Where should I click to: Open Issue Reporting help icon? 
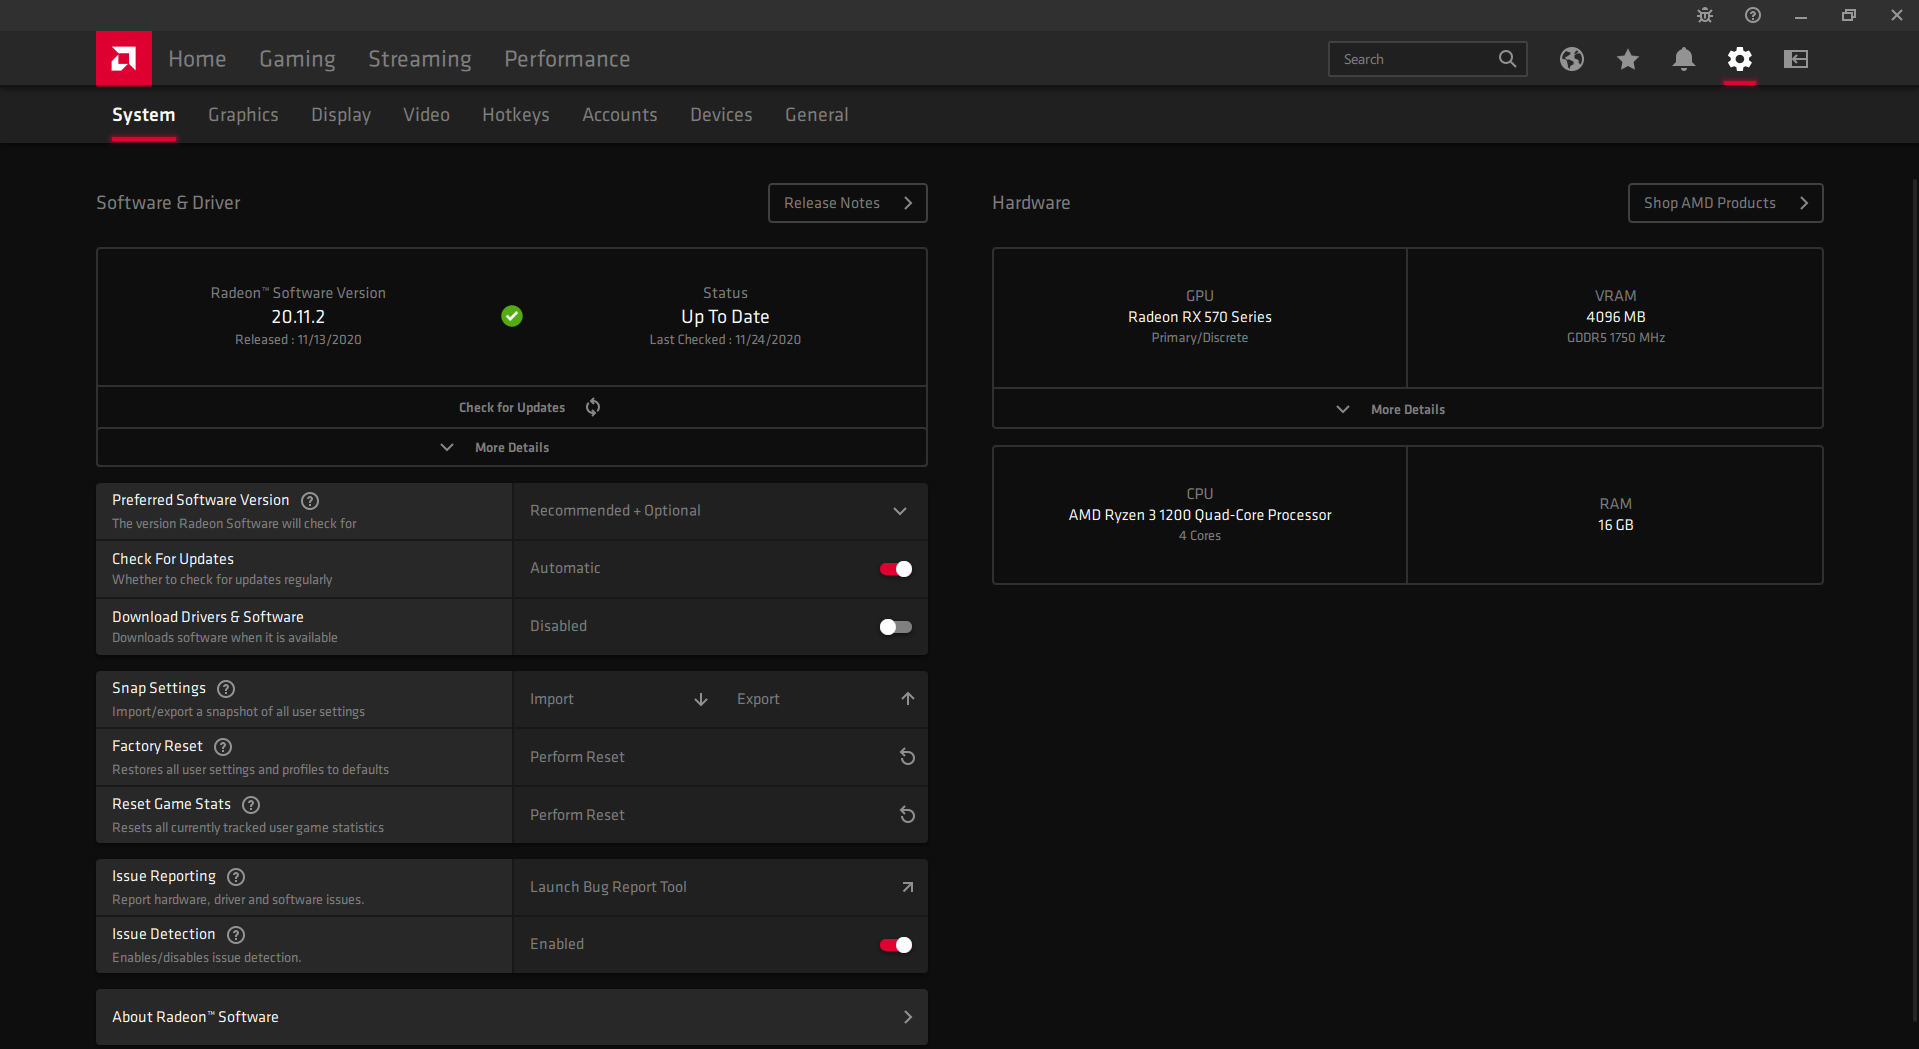point(236,877)
